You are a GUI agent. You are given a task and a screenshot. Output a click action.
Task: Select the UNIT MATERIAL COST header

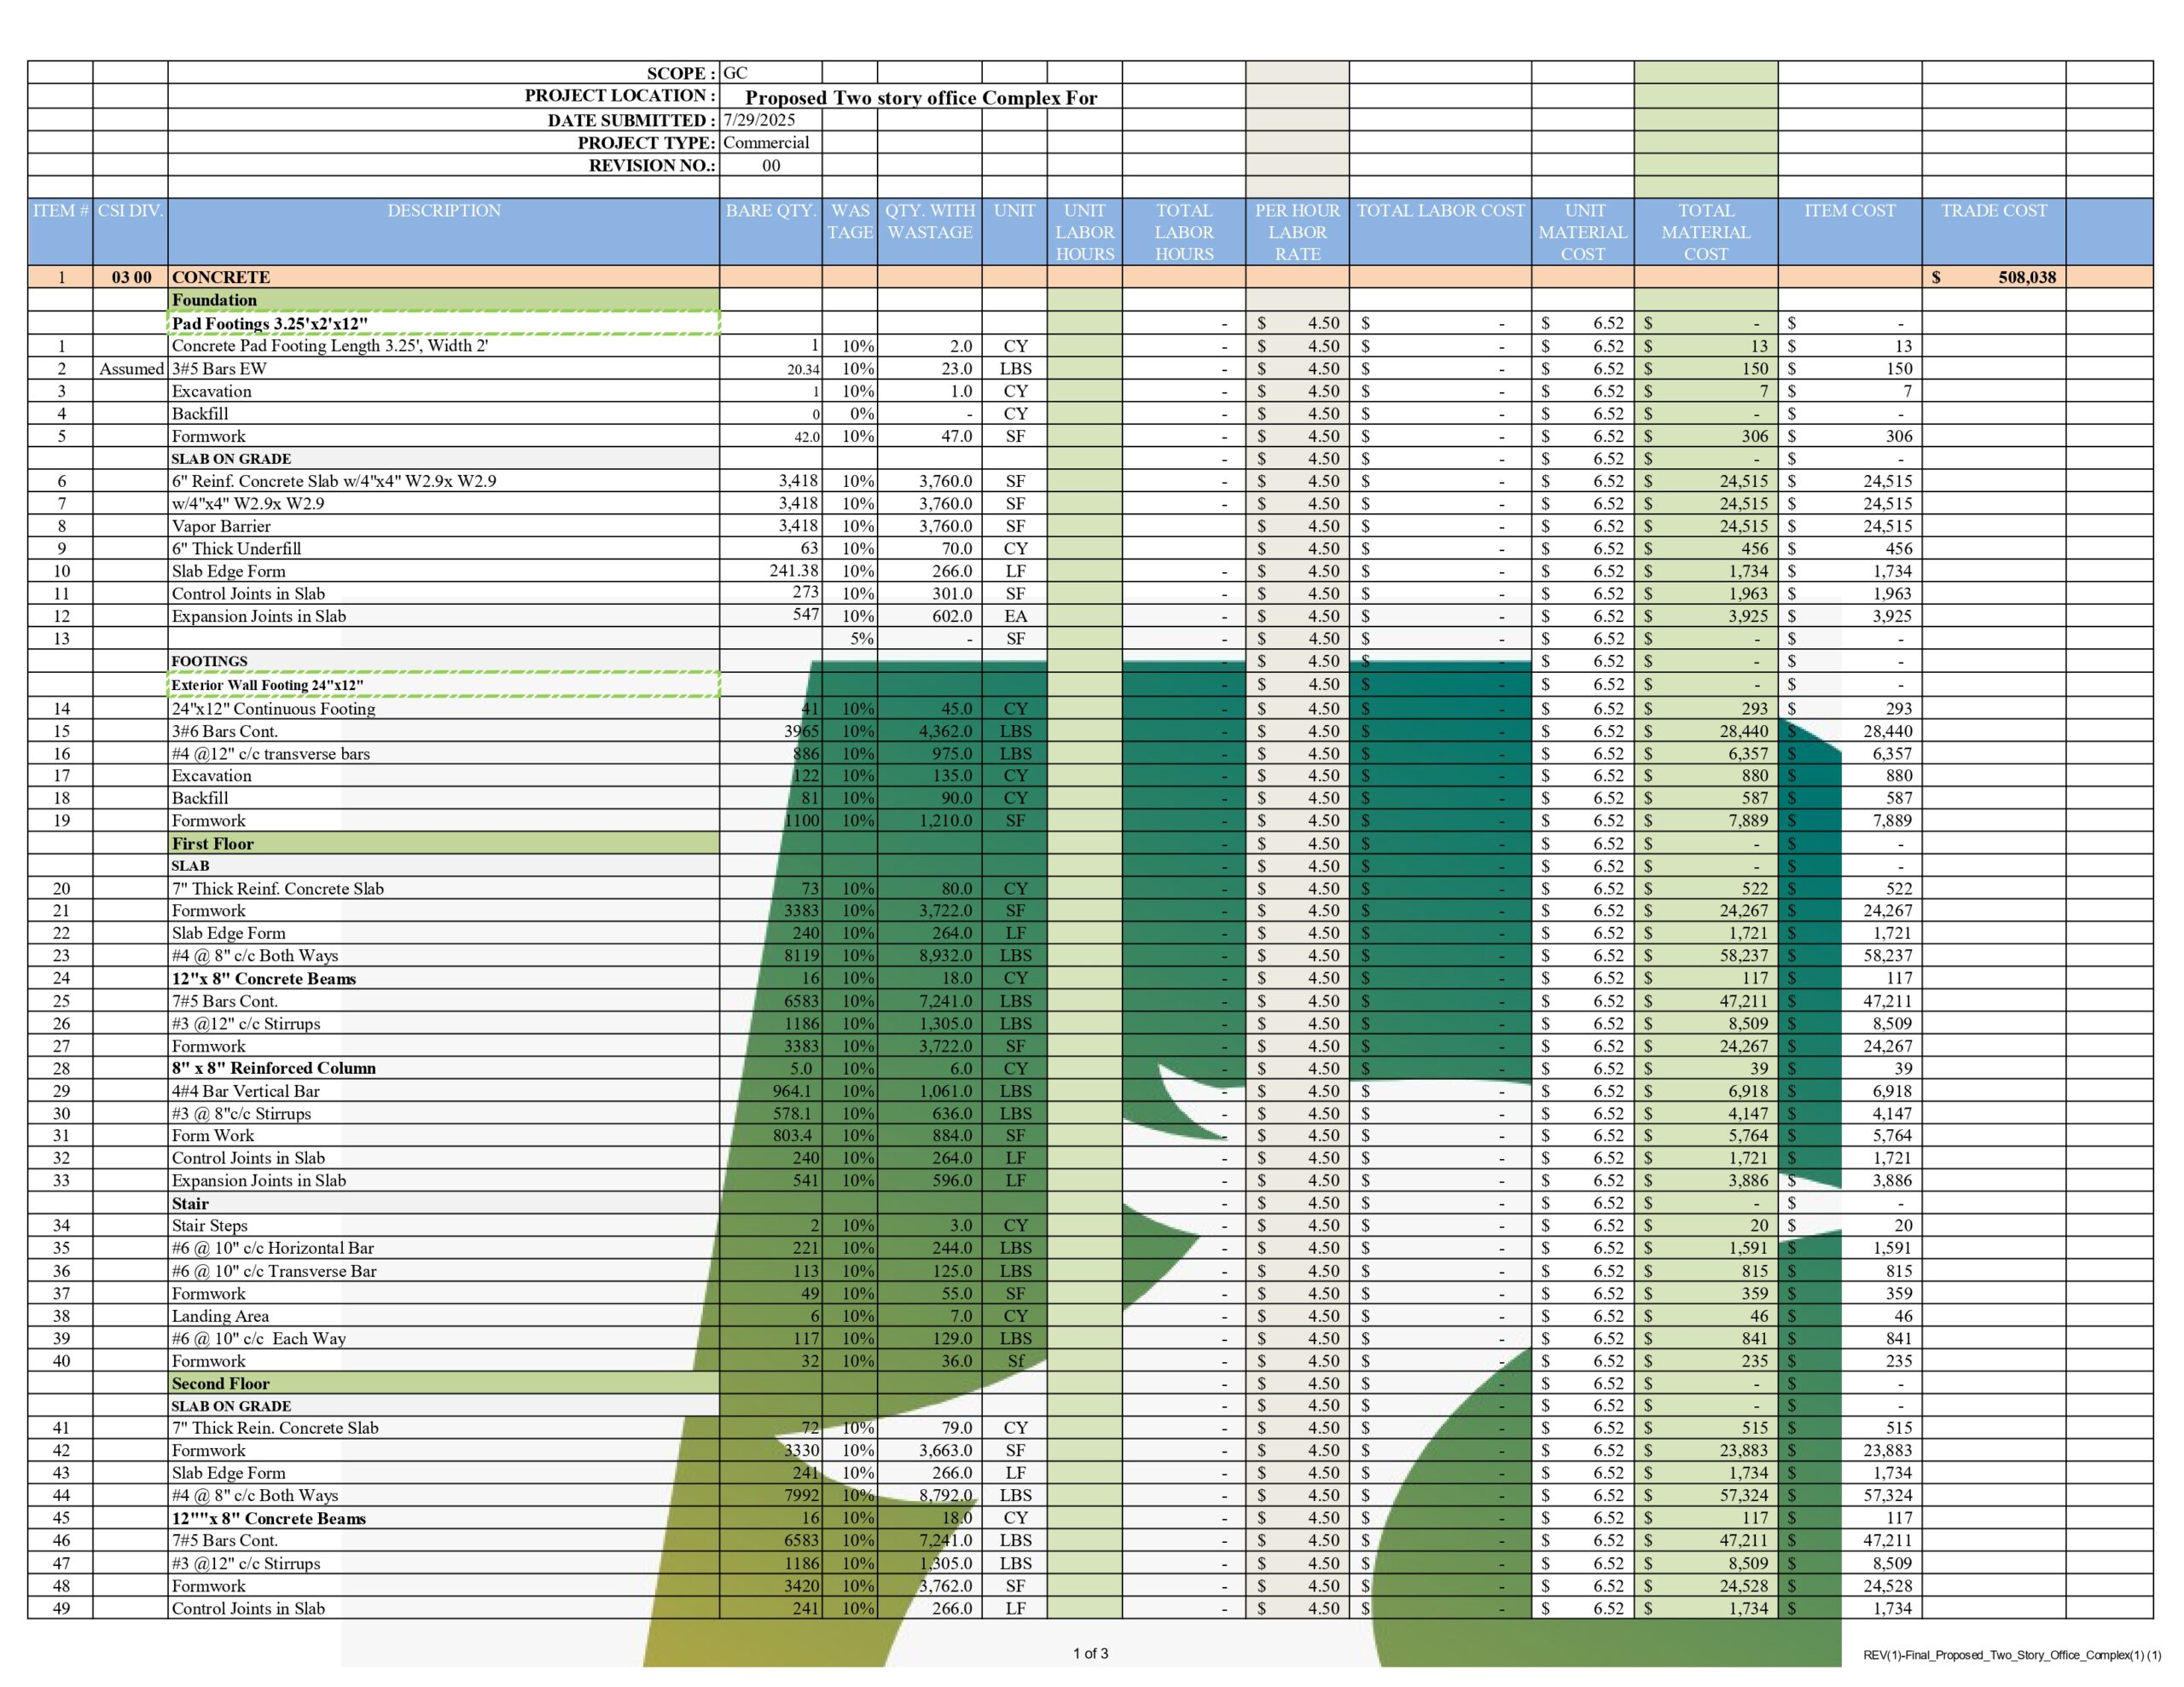(x=1583, y=232)
